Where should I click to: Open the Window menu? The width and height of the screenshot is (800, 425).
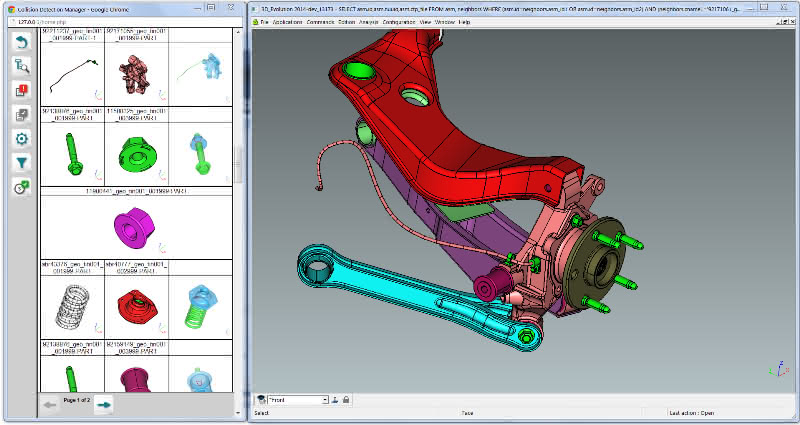click(445, 22)
